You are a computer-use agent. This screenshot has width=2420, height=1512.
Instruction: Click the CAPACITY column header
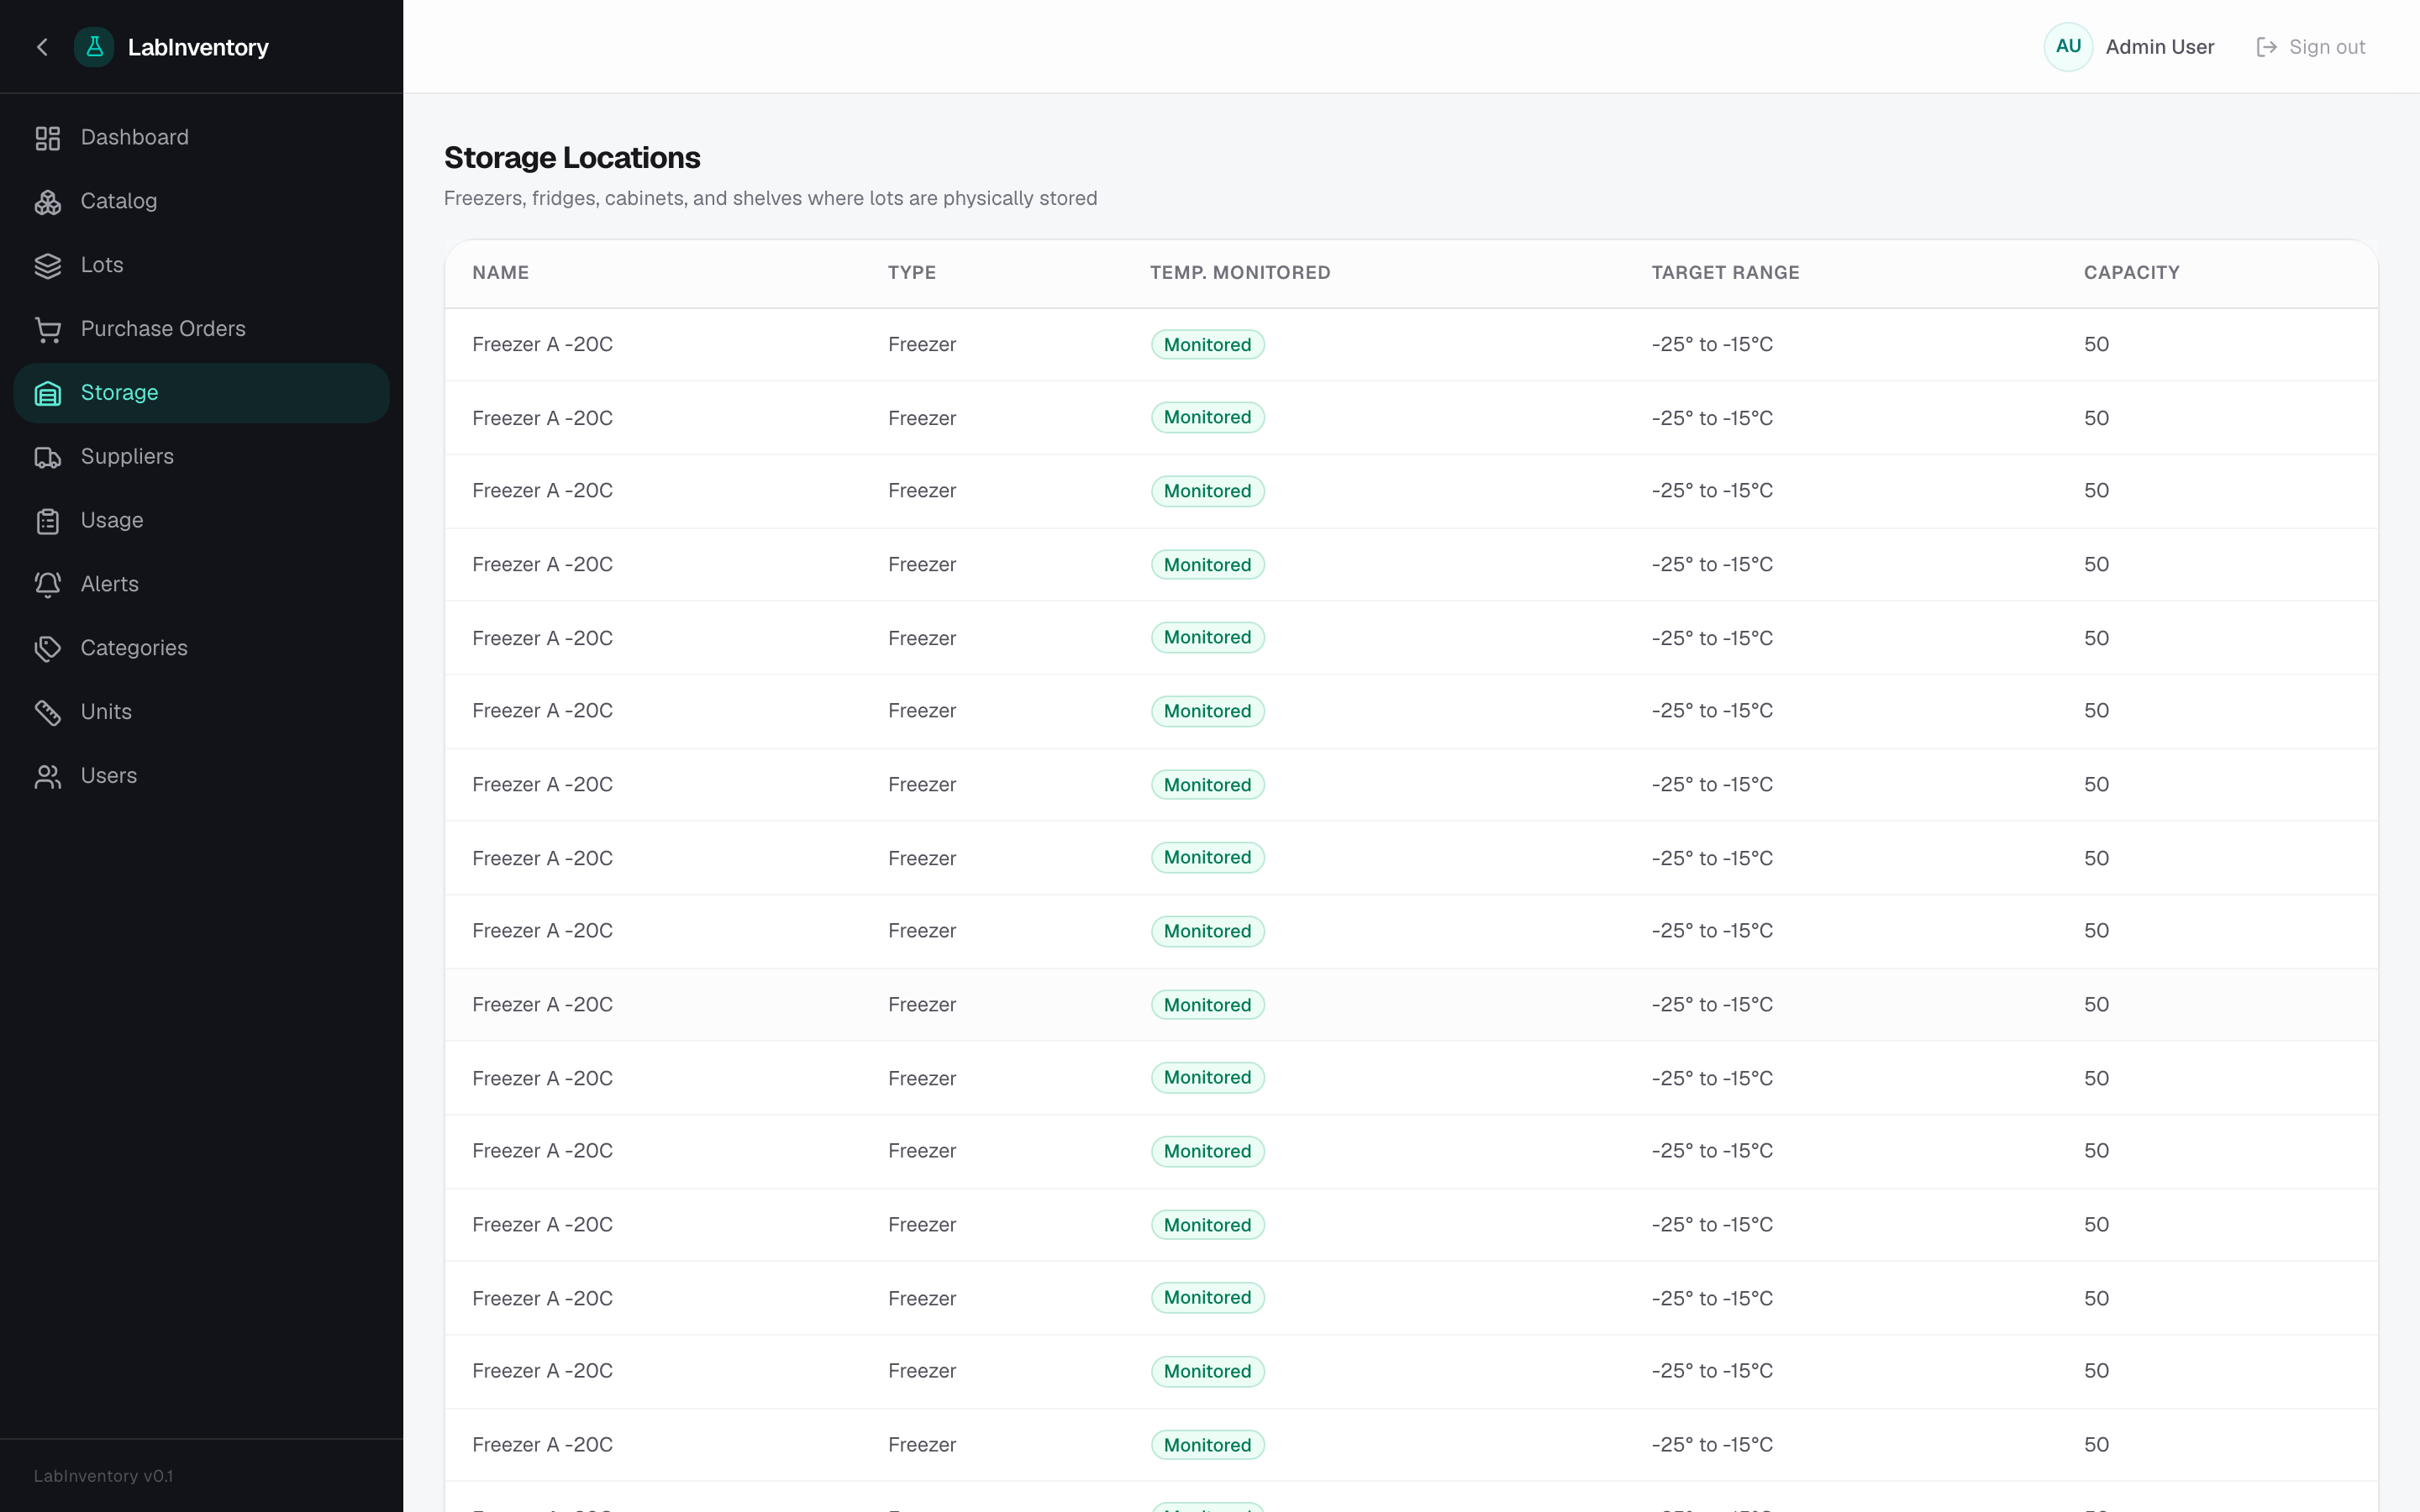pos(2131,273)
